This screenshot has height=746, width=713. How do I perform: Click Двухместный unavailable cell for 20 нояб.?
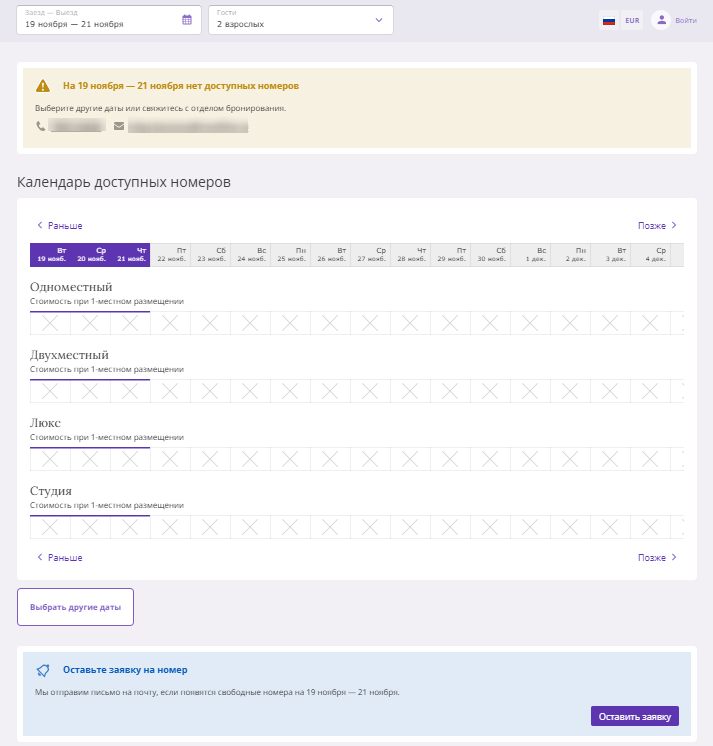(x=90, y=391)
